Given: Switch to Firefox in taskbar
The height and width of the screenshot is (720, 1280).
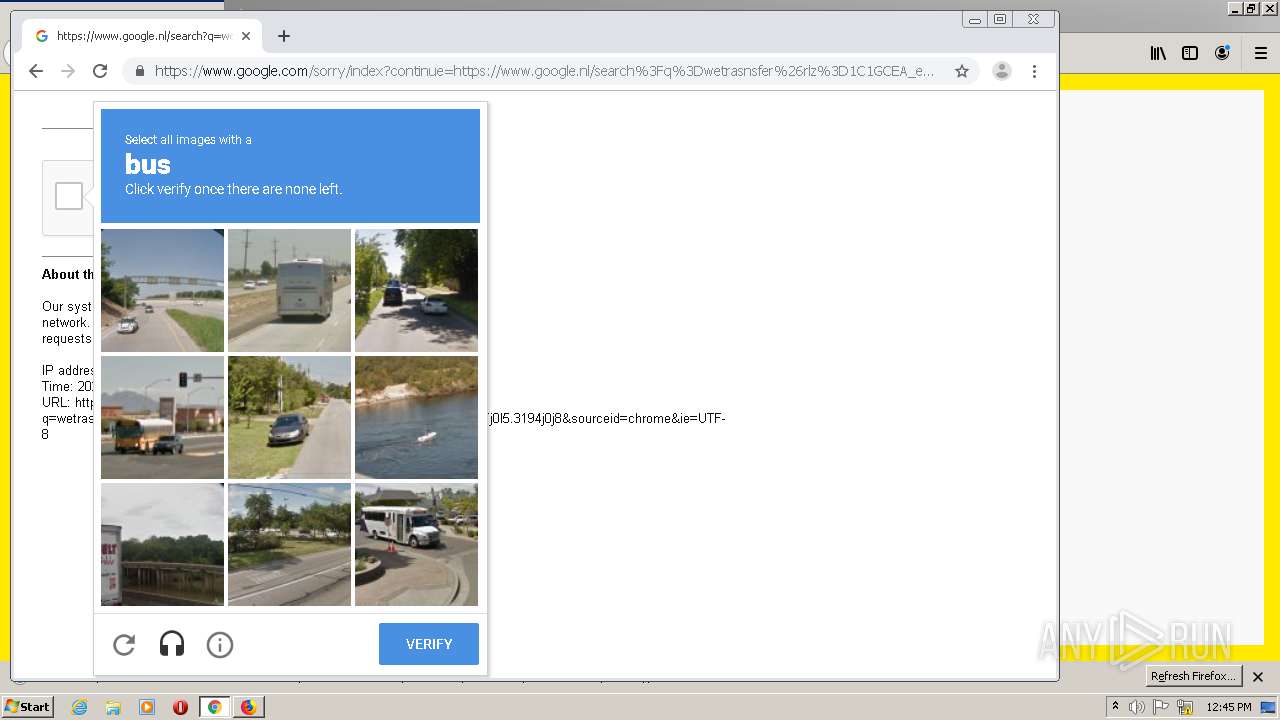Looking at the screenshot, I should click(248, 707).
